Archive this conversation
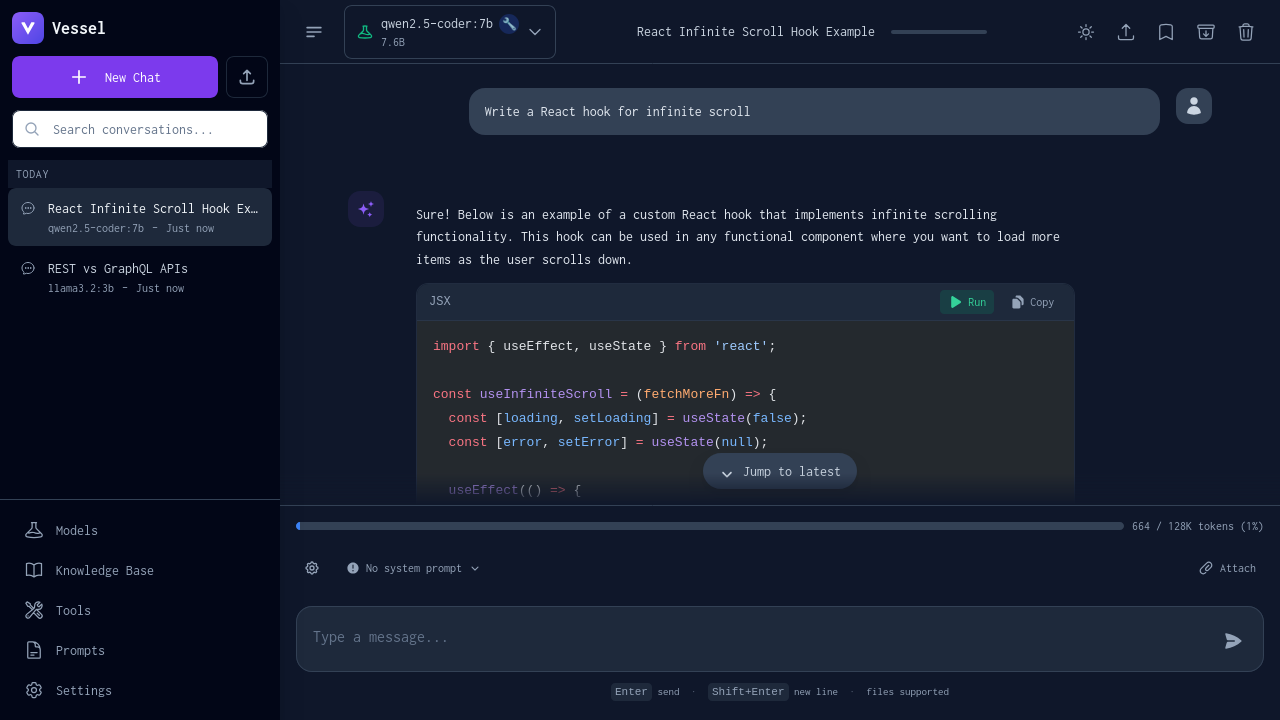Image resolution: width=1280 pixels, height=720 pixels. point(1206,32)
